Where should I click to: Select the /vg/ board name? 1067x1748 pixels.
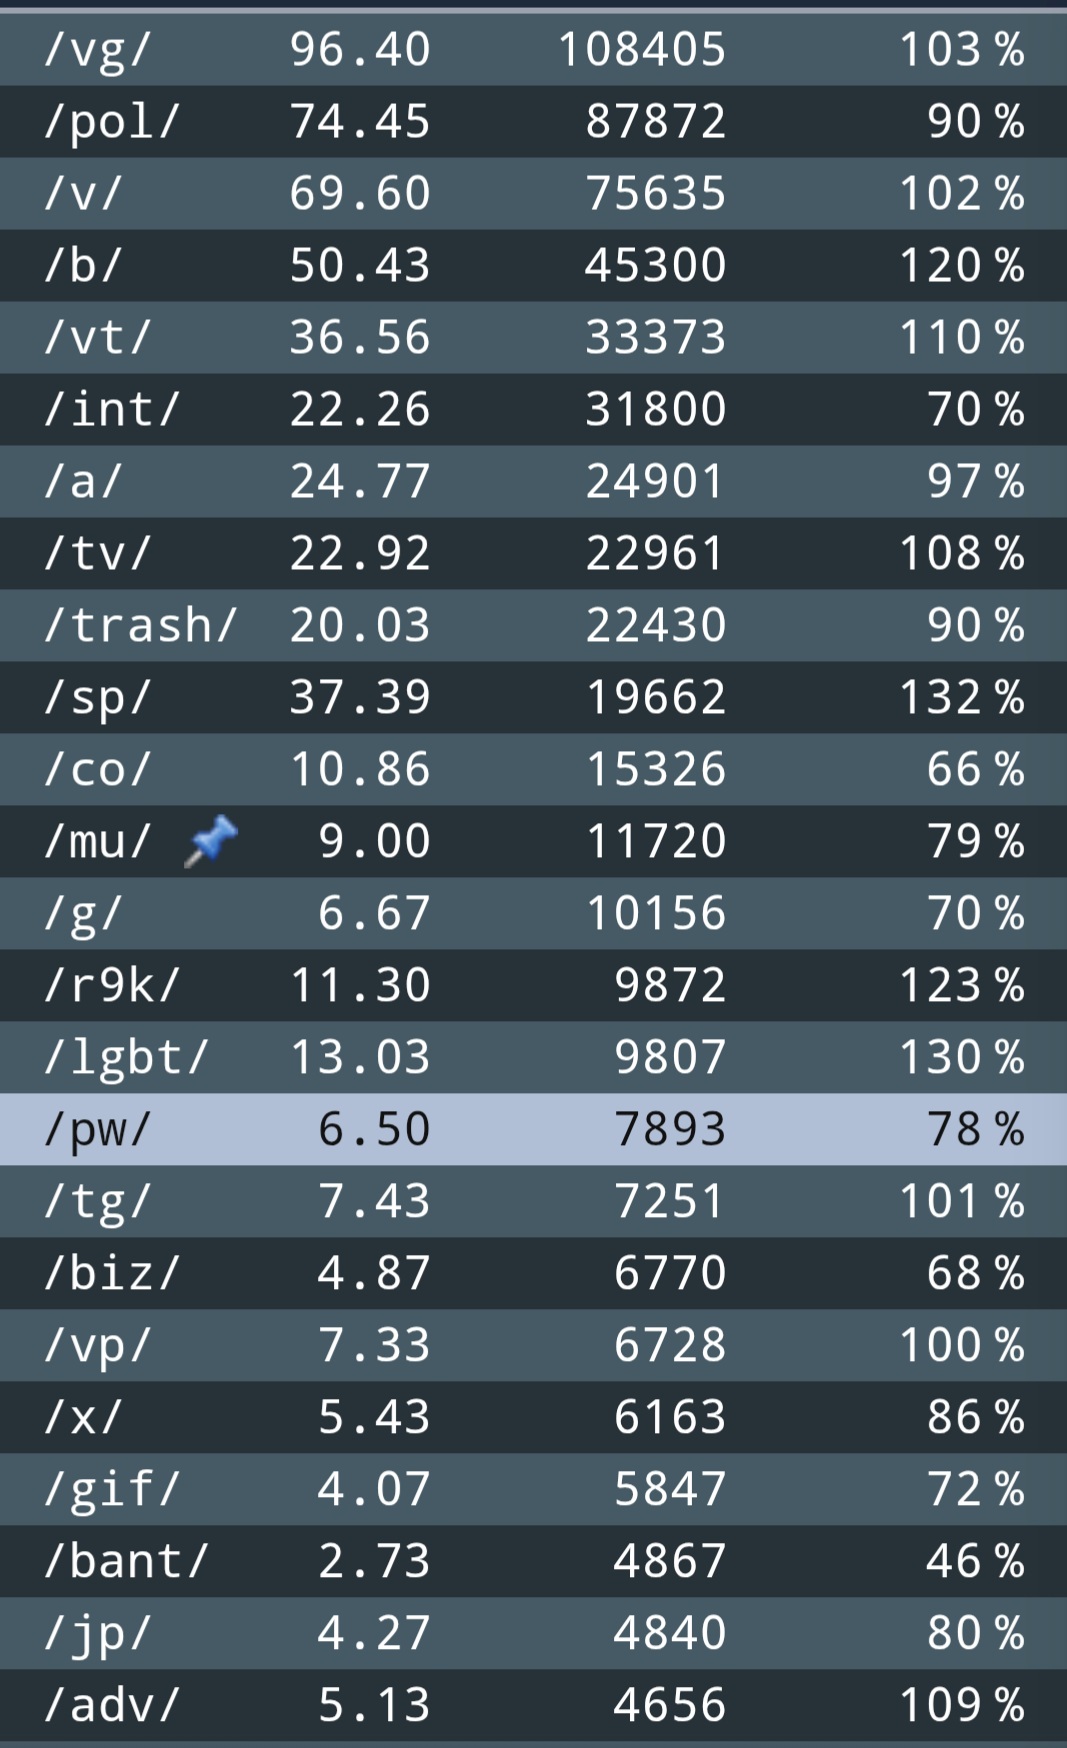click(x=96, y=51)
